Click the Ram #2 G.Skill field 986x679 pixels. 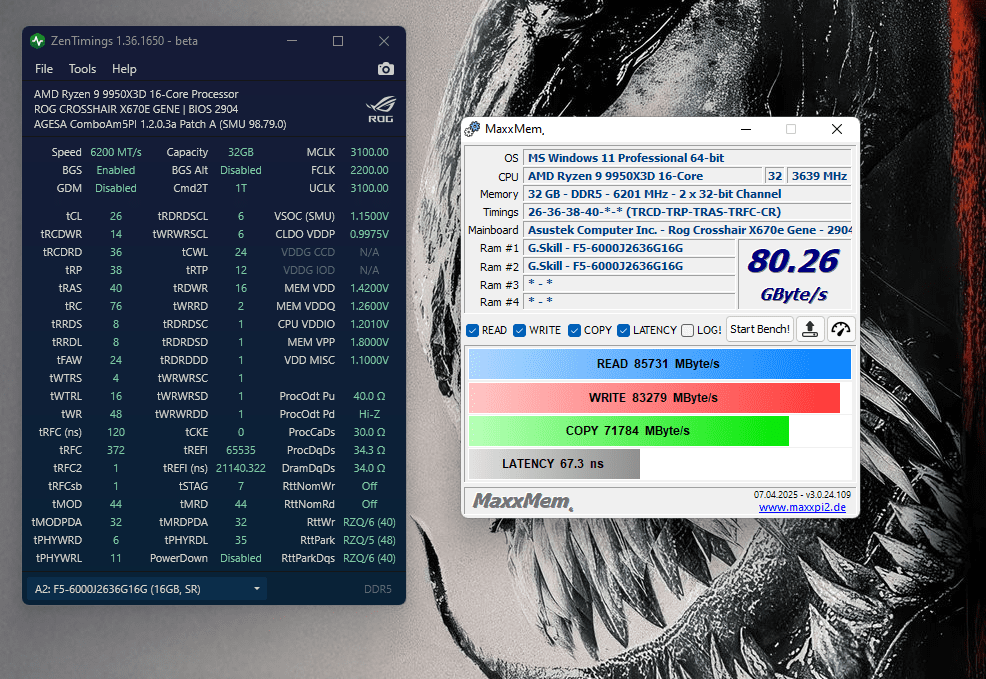[x=629, y=266]
